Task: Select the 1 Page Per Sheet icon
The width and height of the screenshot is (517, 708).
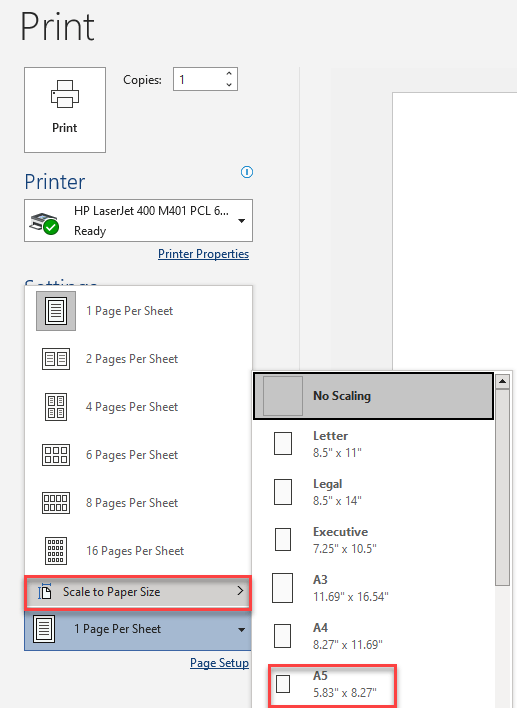Action: pos(56,311)
